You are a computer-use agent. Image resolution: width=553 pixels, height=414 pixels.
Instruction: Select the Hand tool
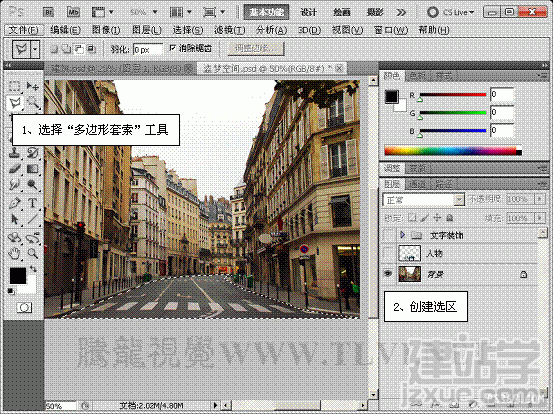coord(14,253)
